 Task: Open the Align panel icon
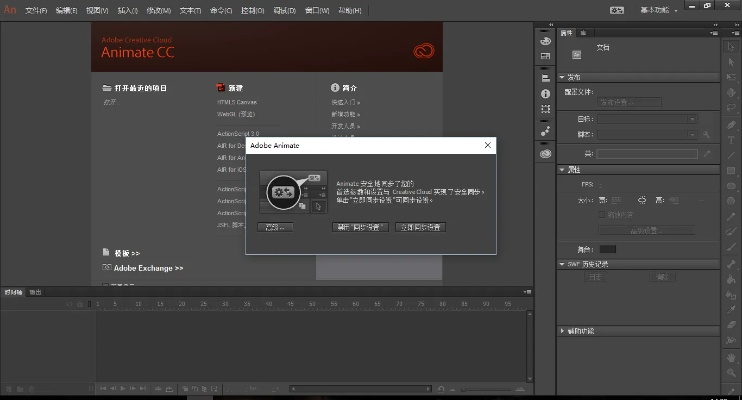(545, 78)
